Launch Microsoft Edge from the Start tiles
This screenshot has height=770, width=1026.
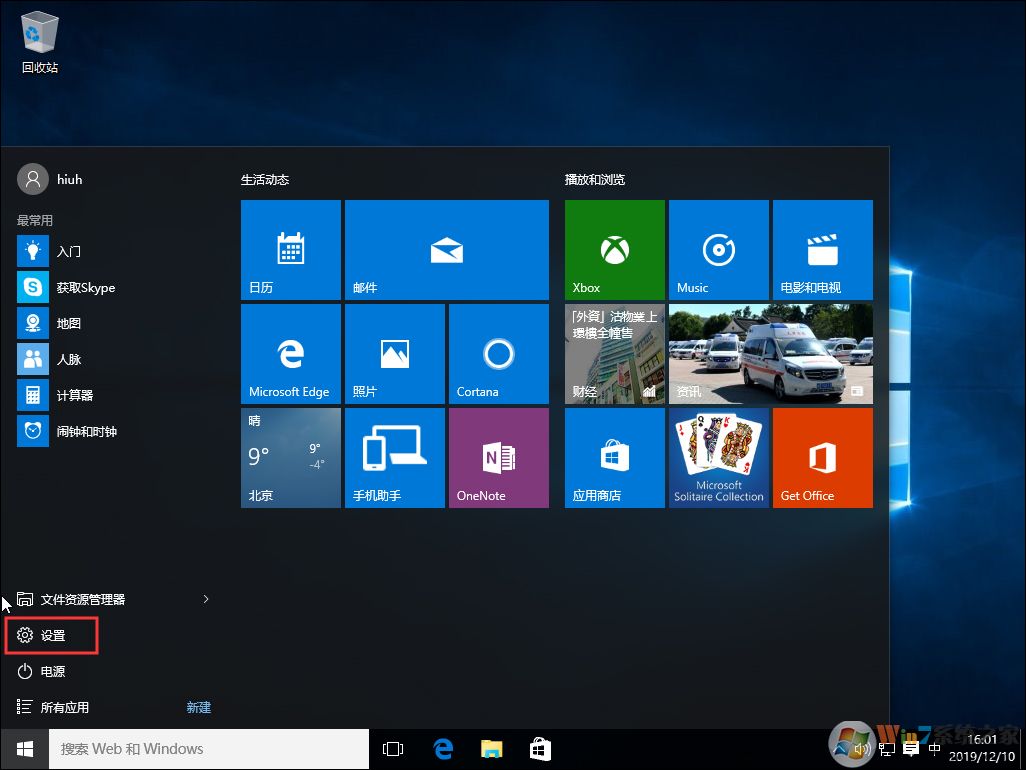click(x=290, y=353)
